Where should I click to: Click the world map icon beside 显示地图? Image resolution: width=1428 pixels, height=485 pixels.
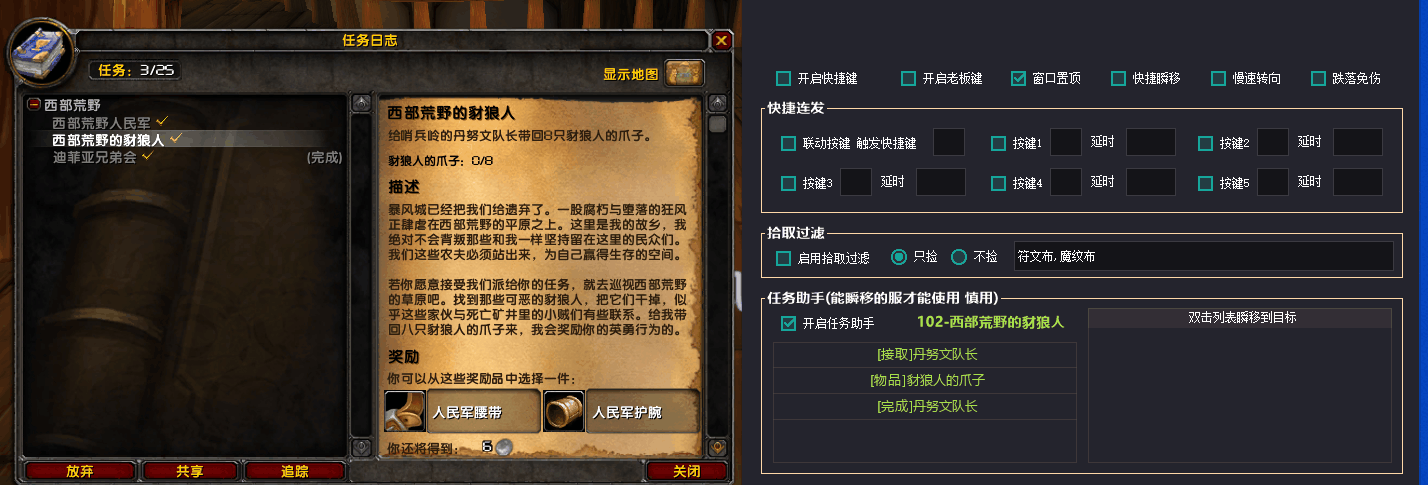(x=684, y=74)
